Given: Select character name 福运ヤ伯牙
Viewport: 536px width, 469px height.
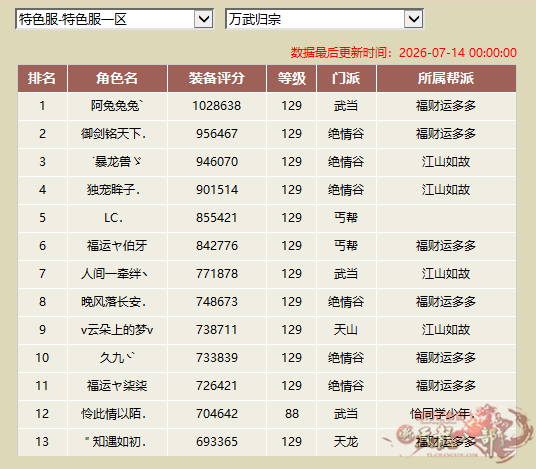Looking at the screenshot, I should click(x=117, y=246).
